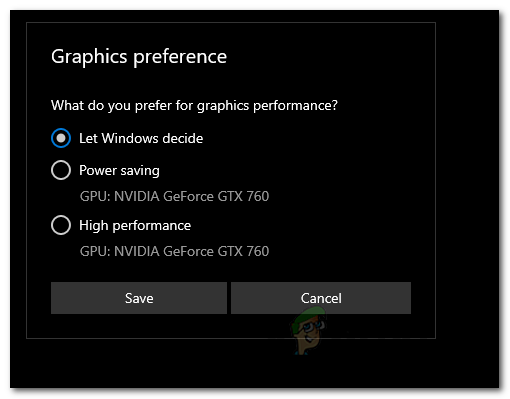Viewport: 510px width, 399px height.
Task: Select the Let Windows decide radio button
Action: pos(61,138)
